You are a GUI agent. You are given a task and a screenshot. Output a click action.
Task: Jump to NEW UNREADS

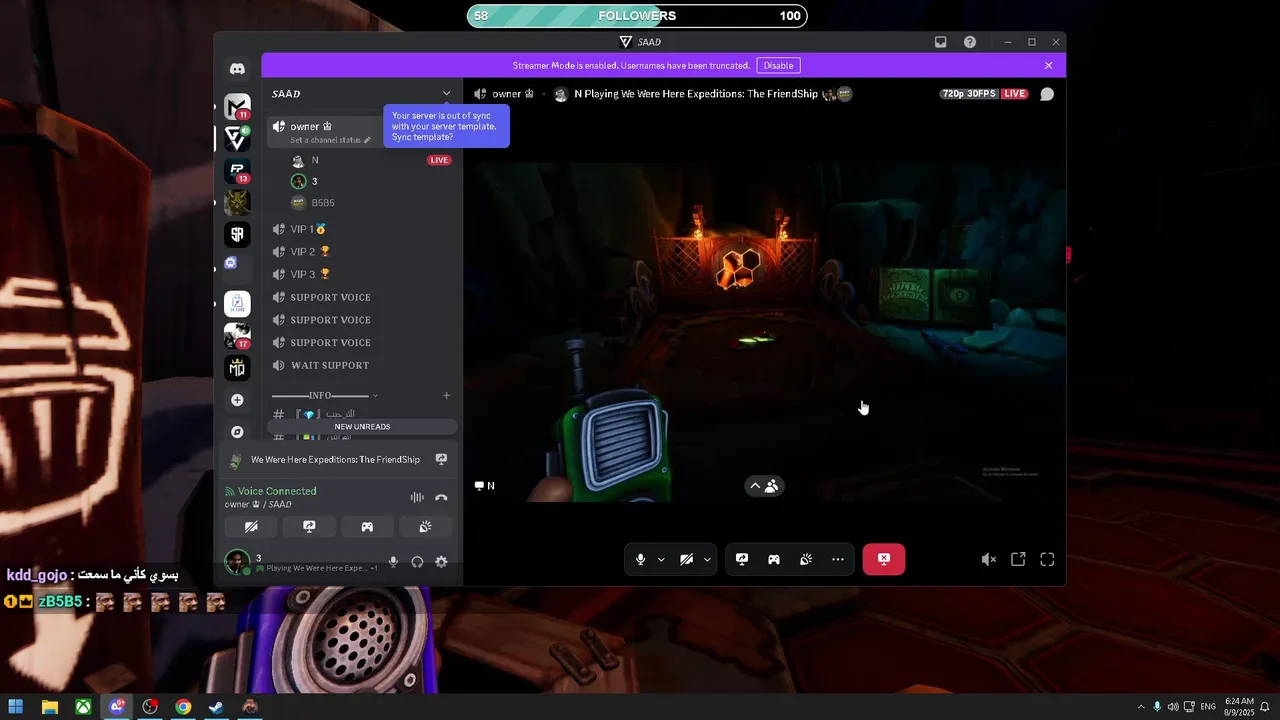362,427
